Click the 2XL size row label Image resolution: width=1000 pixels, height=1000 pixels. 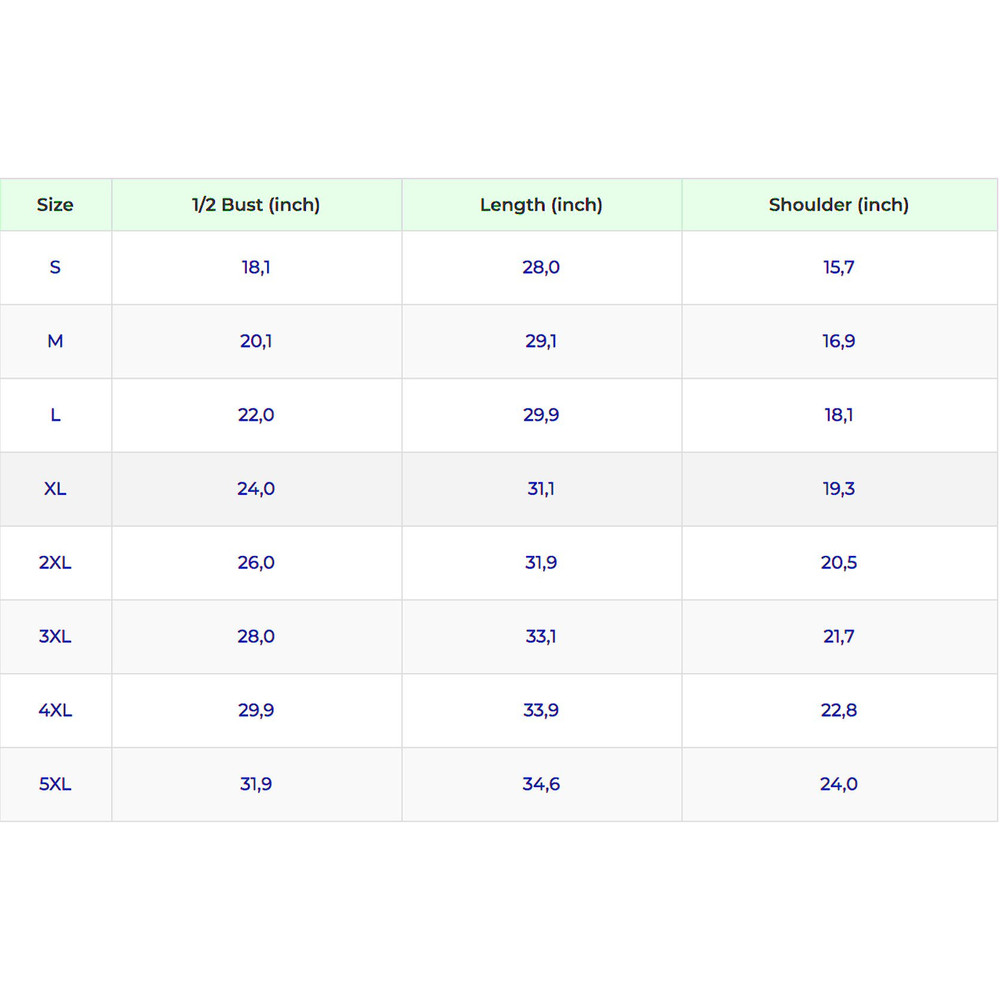point(55,563)
